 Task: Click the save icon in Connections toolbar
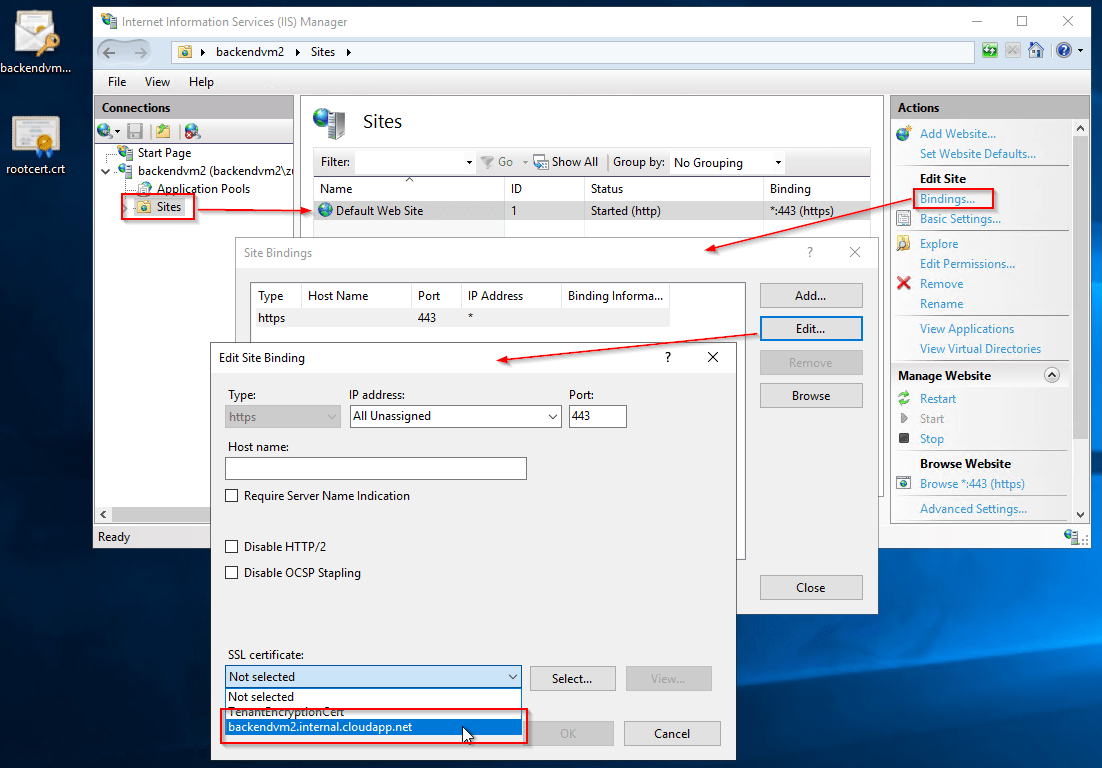pyautogui.click(x=135, y=131)
